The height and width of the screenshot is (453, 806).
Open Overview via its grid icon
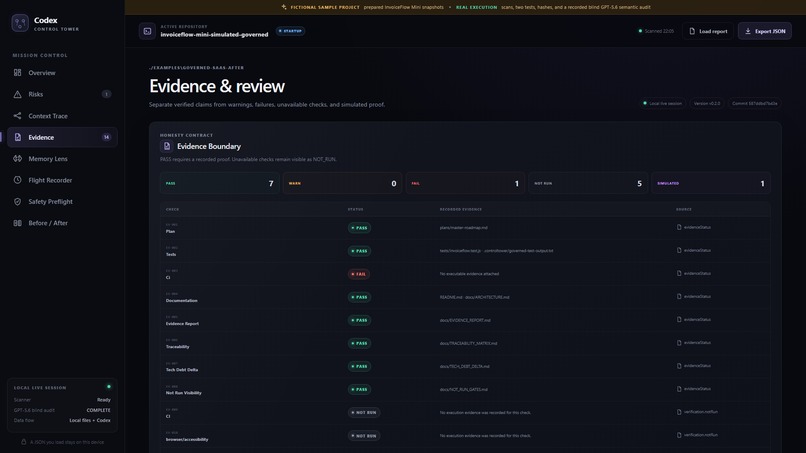(x=17, y=73)
